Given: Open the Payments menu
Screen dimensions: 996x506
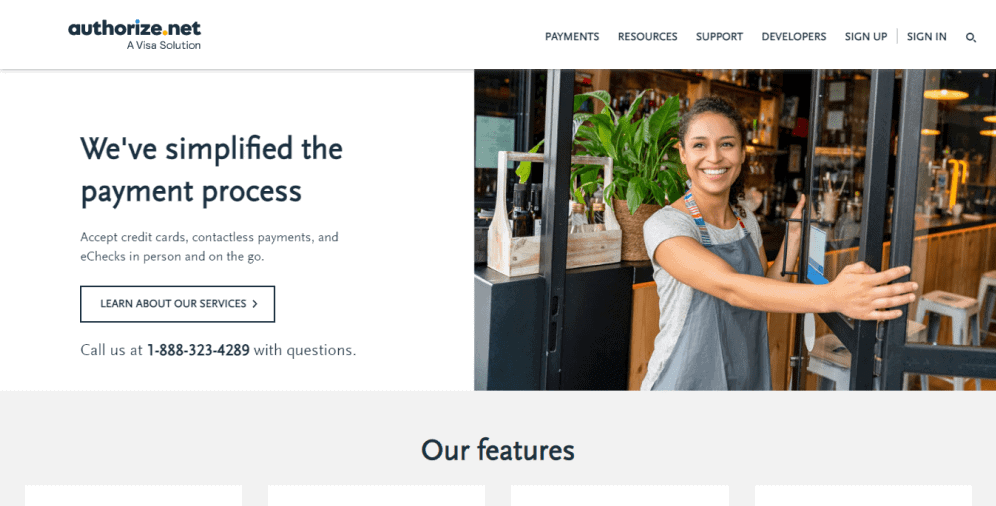Looking at the screenshot, I should [572, 37].
